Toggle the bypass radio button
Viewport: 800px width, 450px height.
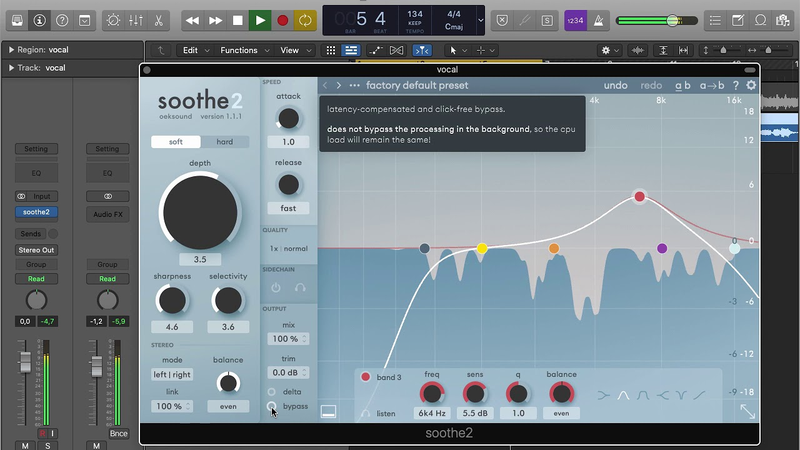pos(272,406)
